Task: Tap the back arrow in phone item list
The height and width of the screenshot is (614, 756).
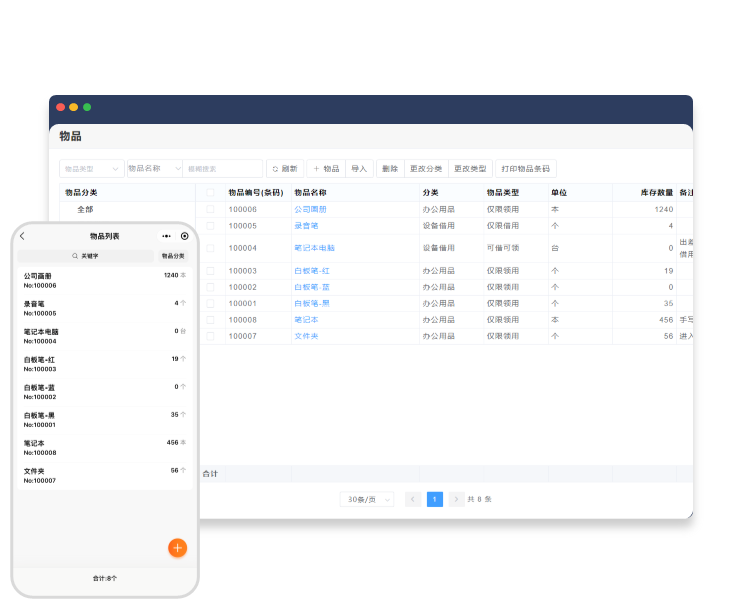Action: [22, 236]
